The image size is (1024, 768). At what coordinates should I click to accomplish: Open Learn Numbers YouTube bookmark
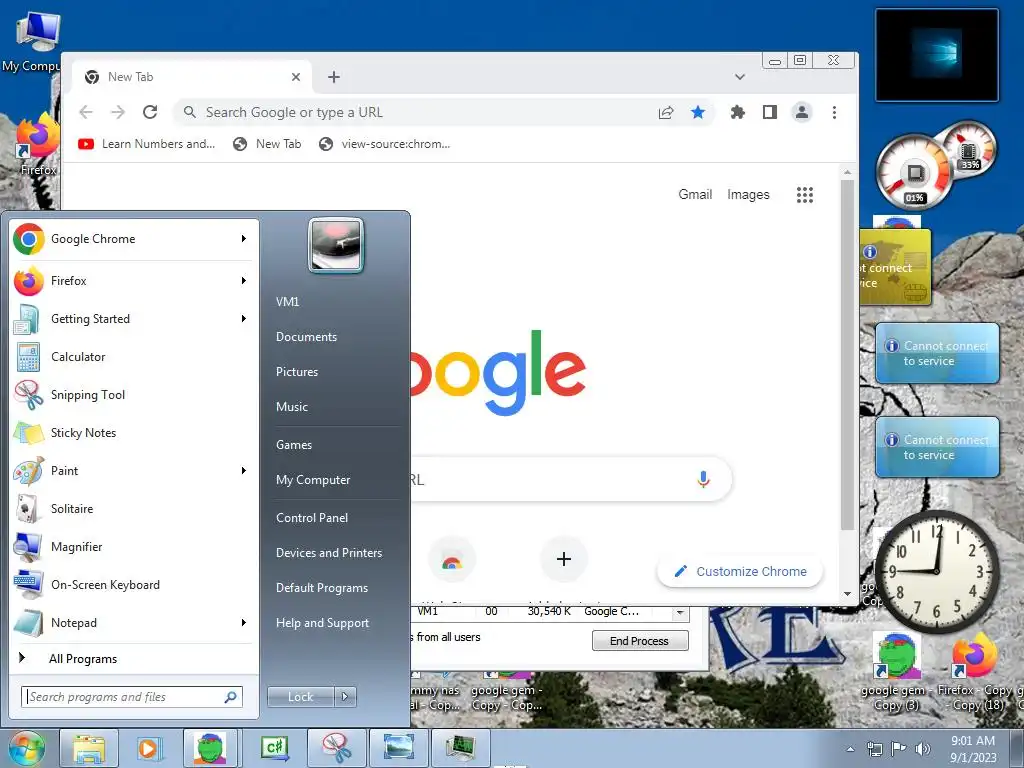tap(146, 144)
